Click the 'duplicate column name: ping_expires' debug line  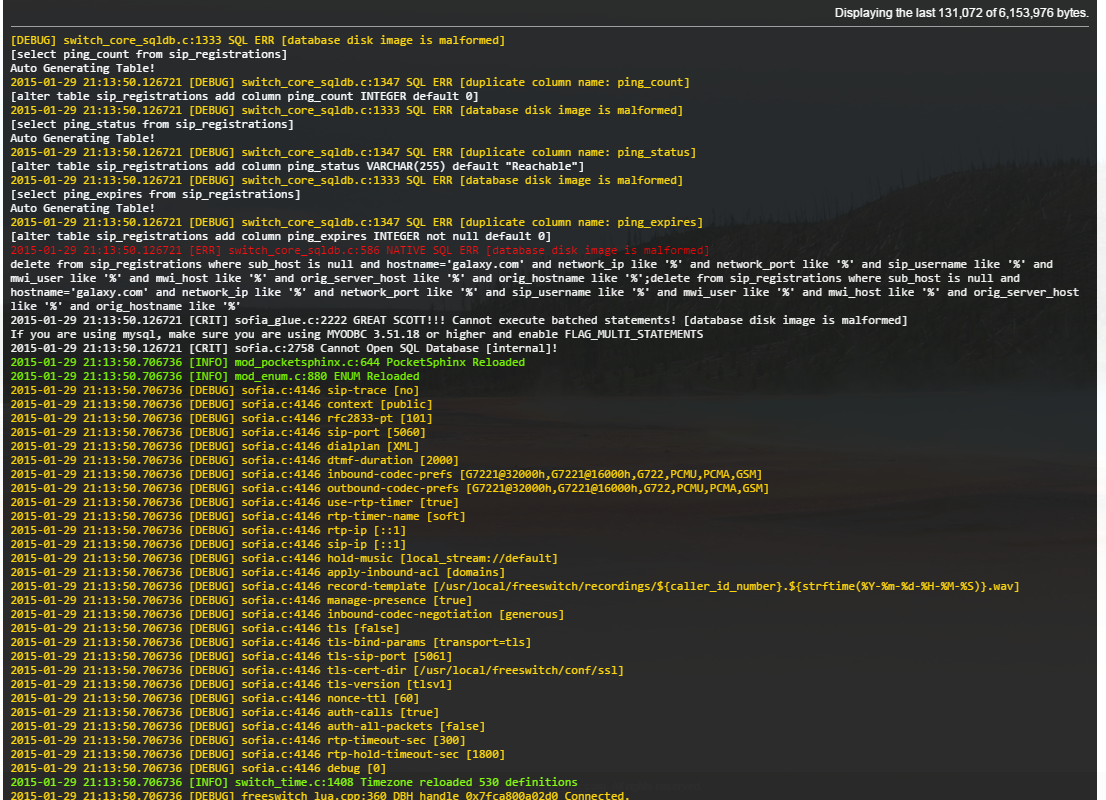pos(357,222)
